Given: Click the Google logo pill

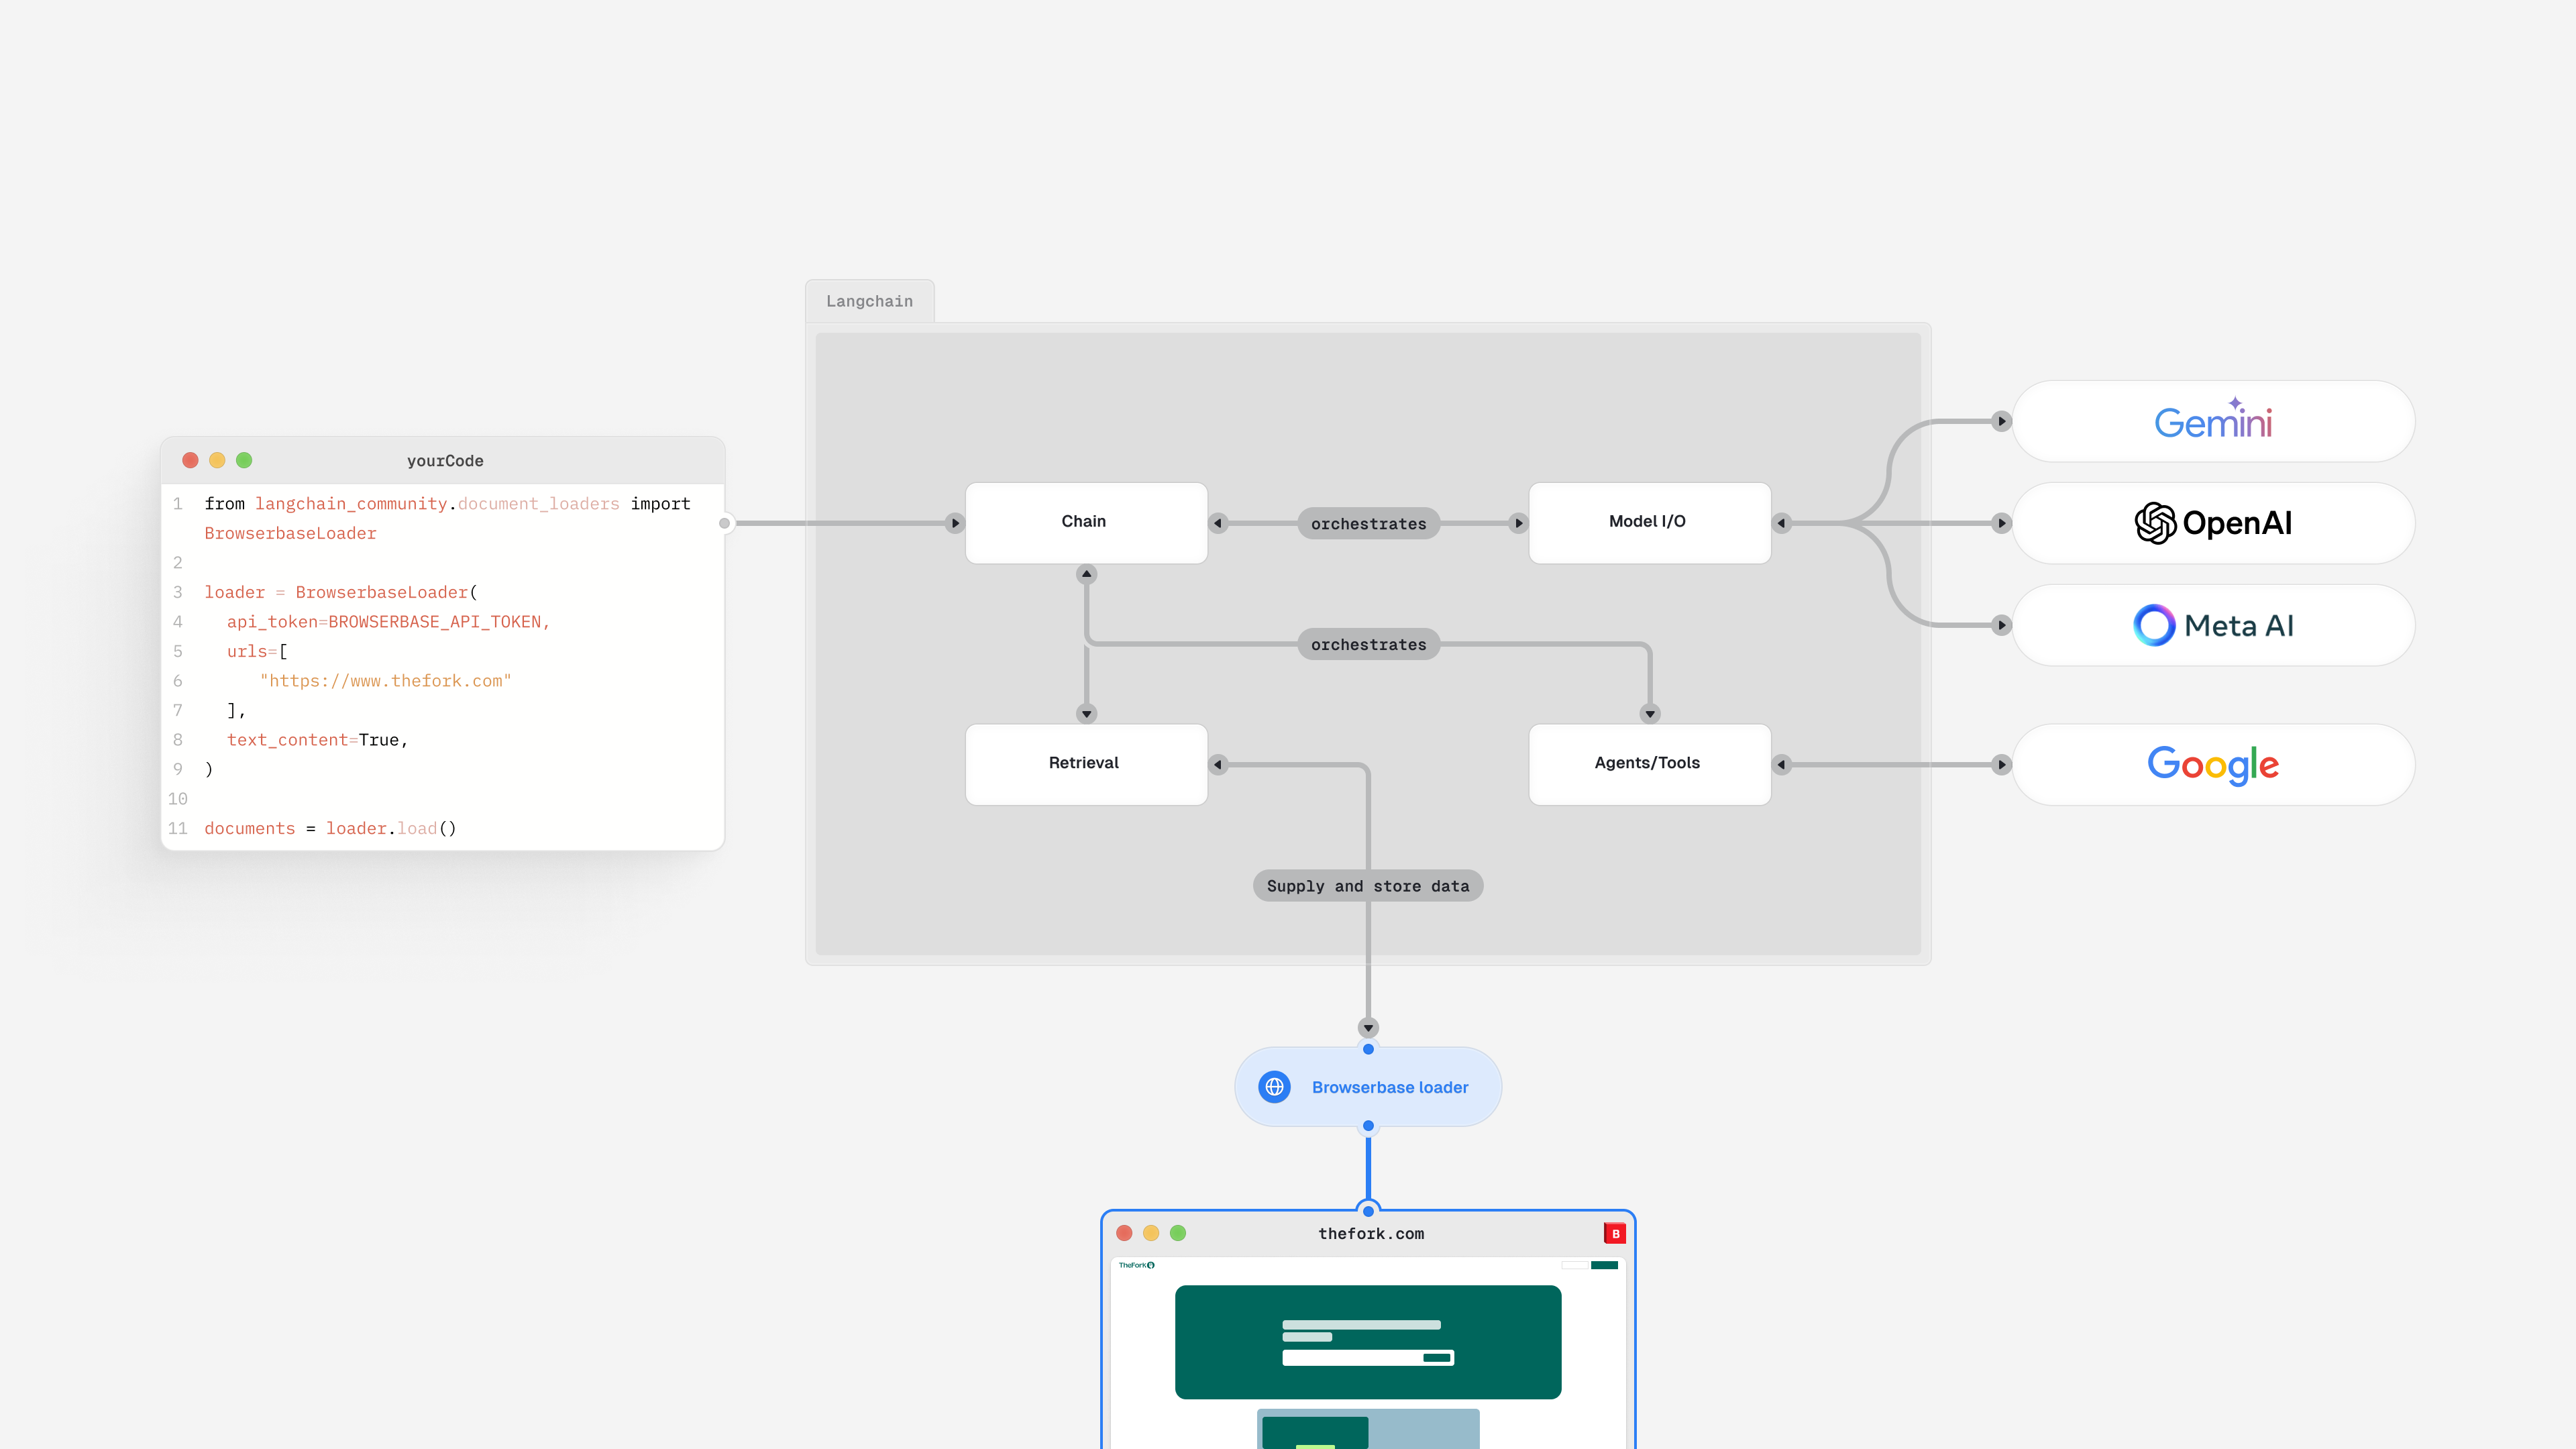Looking at the screenshot, I should [x=2212, y=765].
